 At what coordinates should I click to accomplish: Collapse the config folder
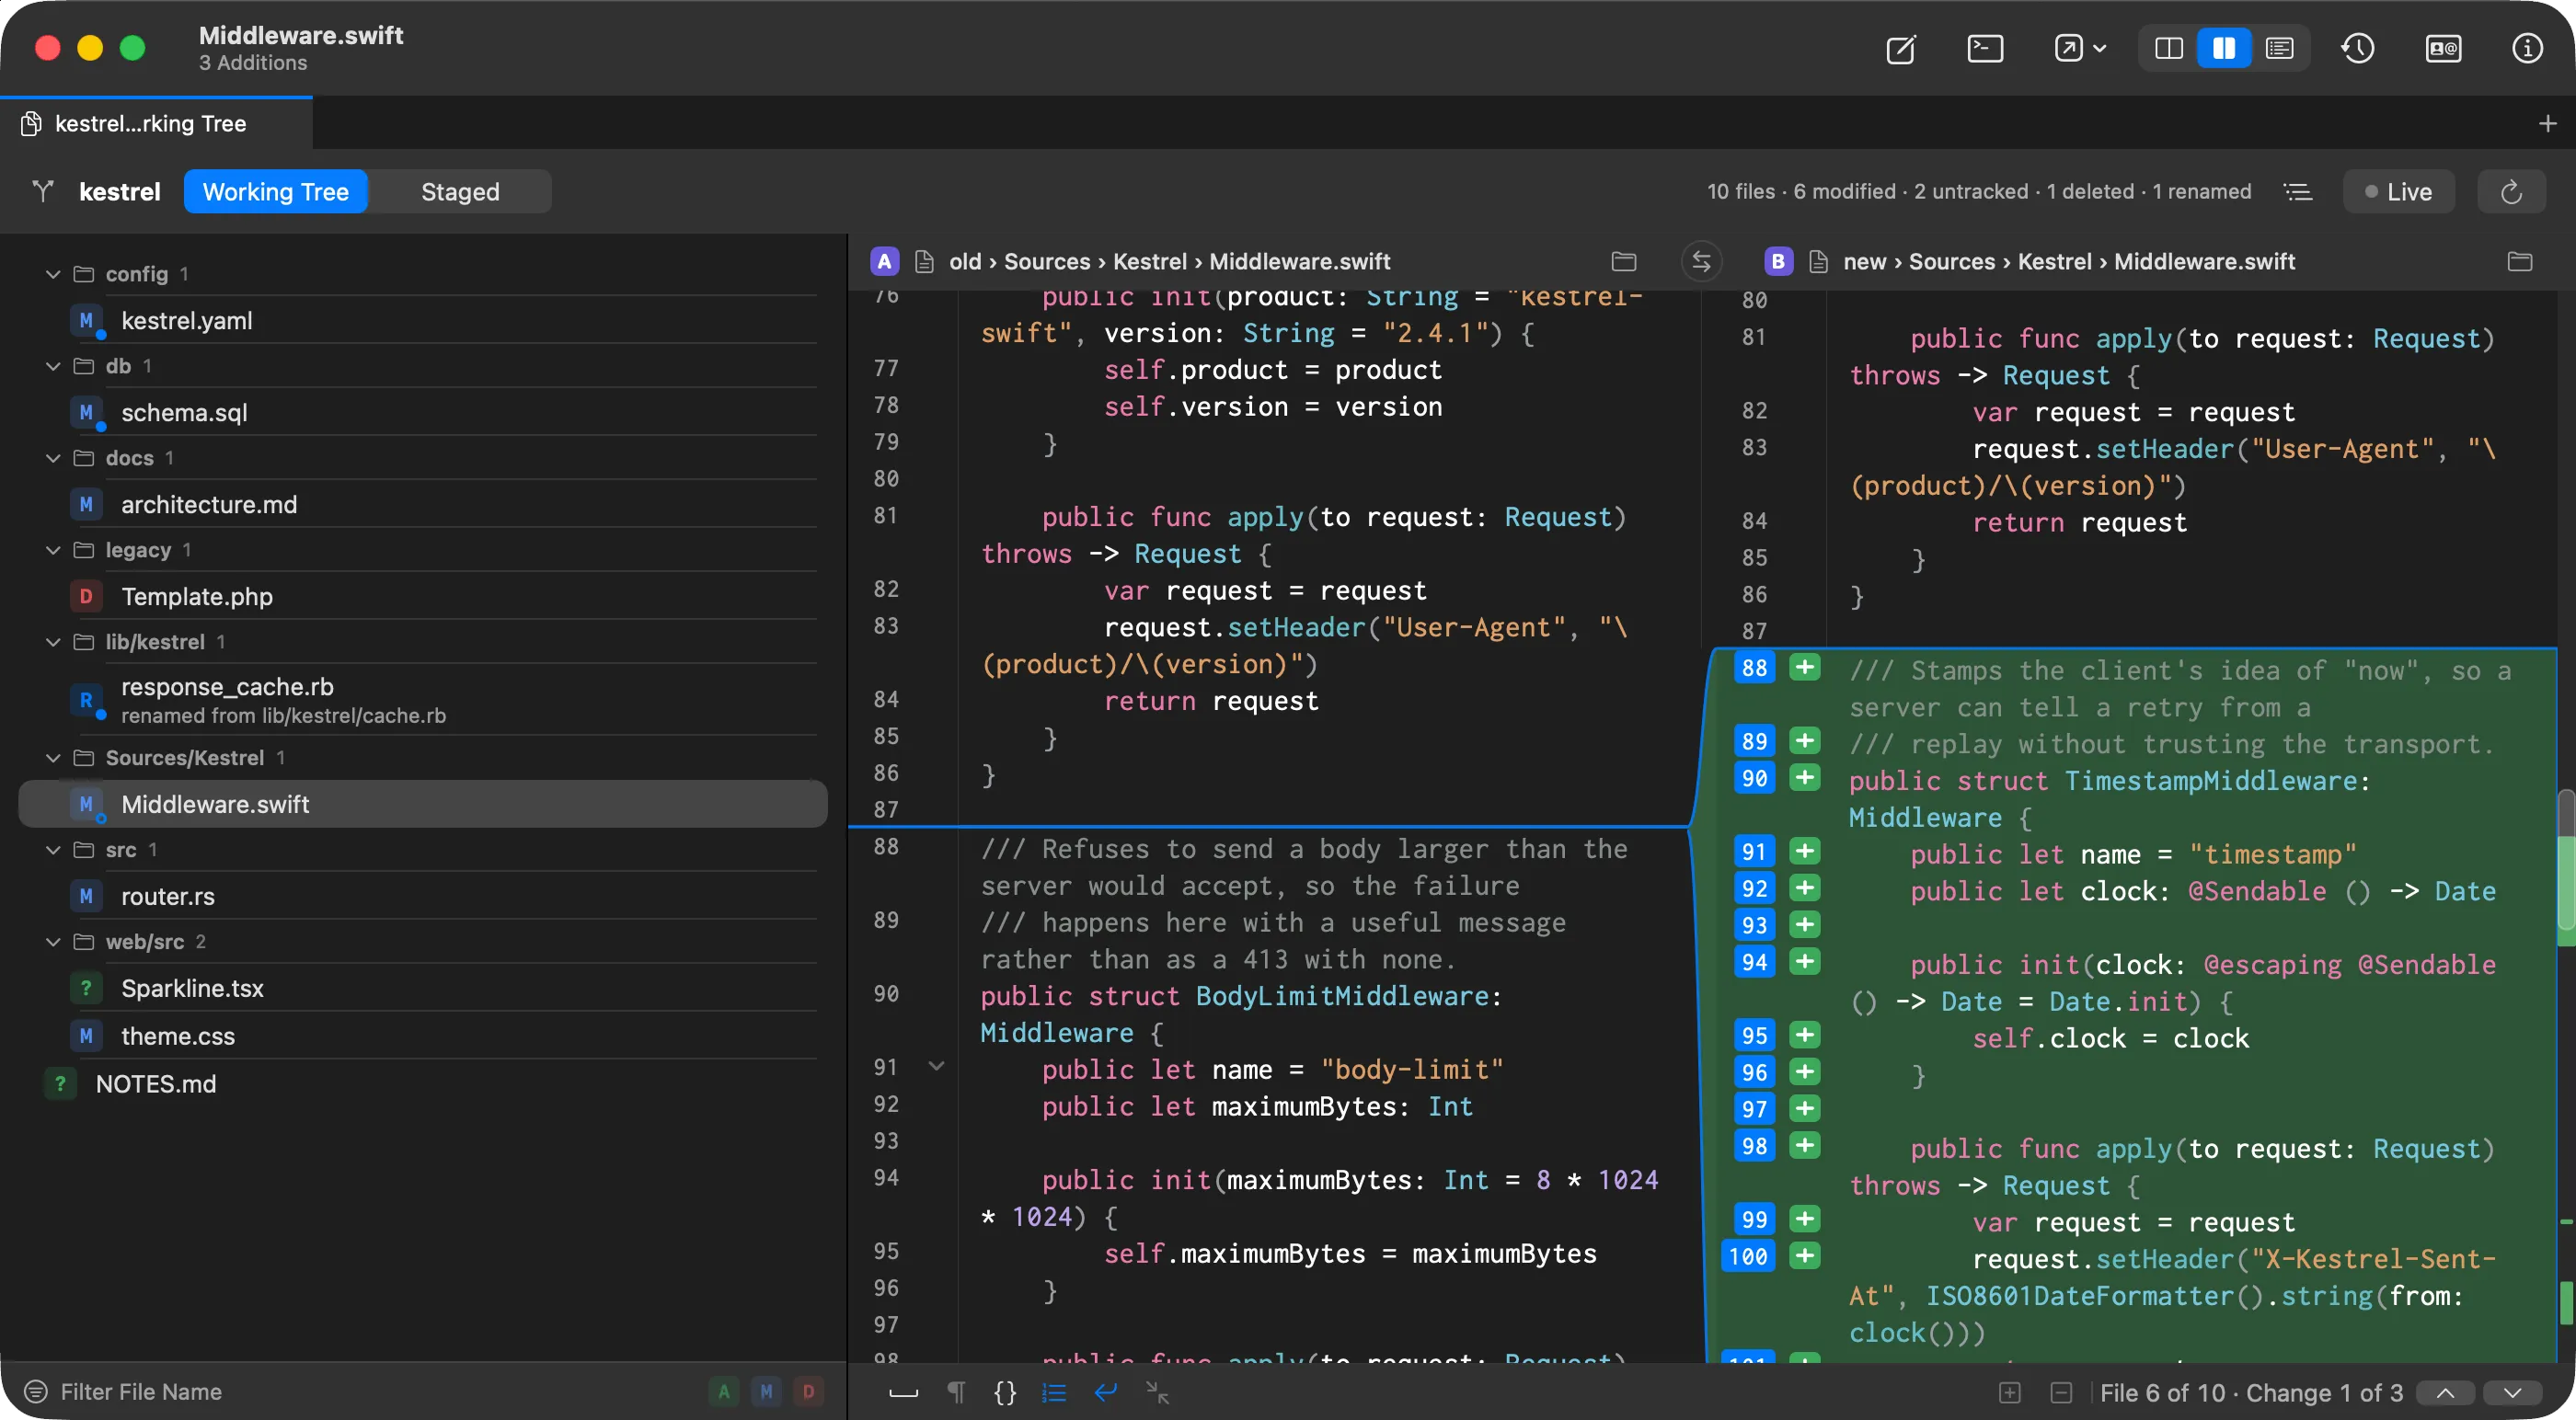[53, 274]
